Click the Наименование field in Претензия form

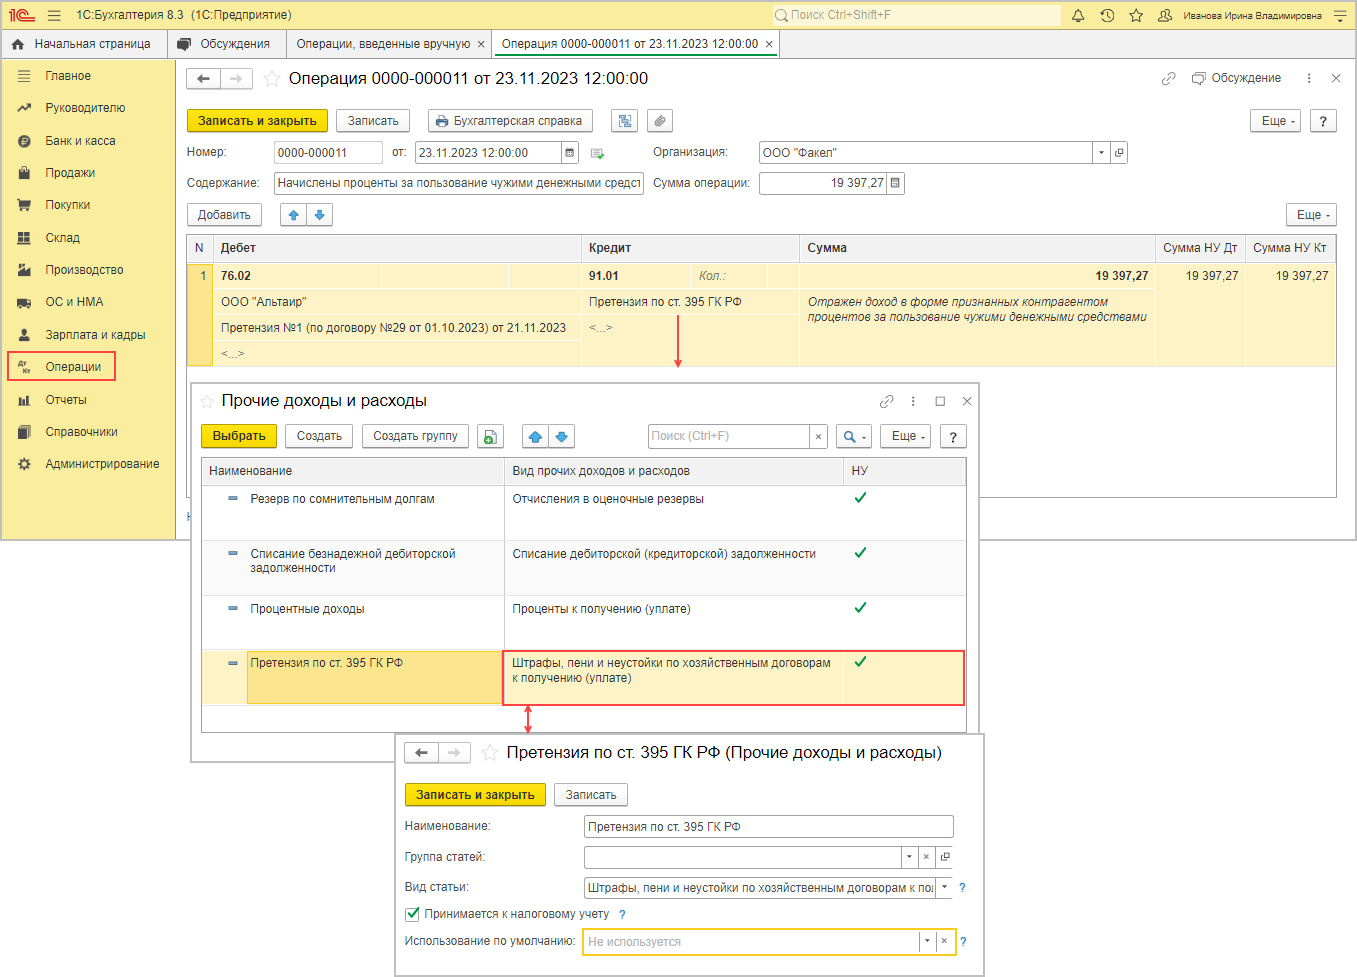(768, 827)
